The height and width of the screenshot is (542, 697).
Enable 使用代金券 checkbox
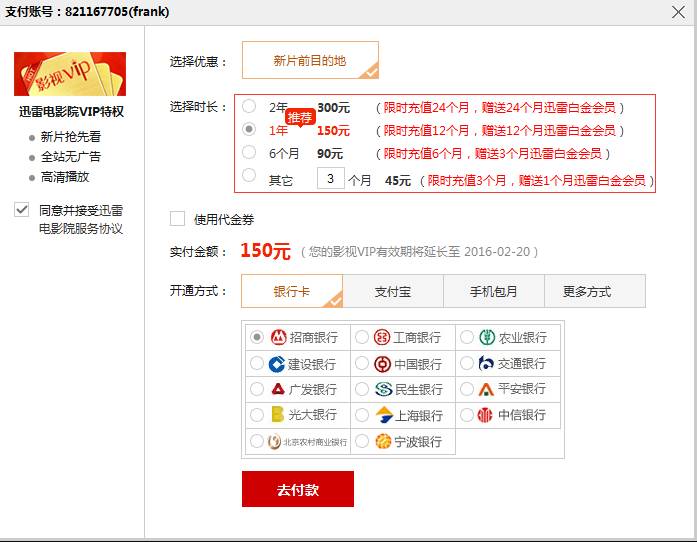[x=177, y=218]
